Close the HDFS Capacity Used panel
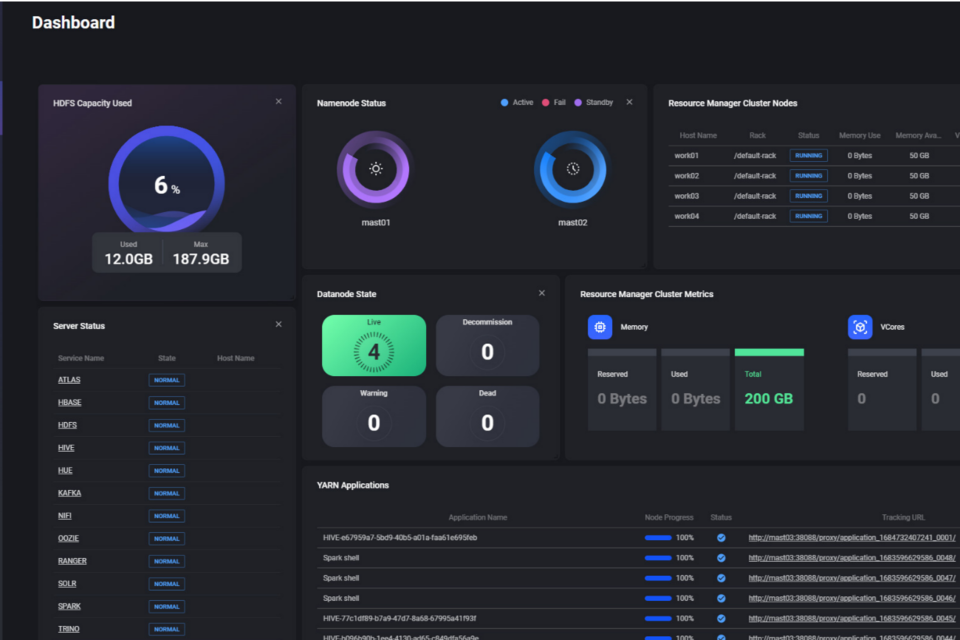Screen dimensions: 960x640 tap(279, 102)
